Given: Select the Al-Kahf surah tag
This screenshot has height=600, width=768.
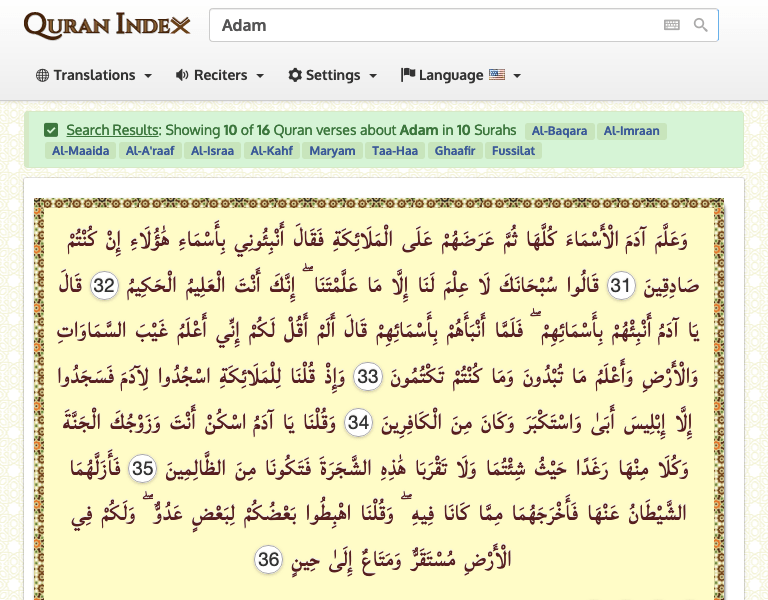Looking at the screenshot, I should tap(269, 151).
